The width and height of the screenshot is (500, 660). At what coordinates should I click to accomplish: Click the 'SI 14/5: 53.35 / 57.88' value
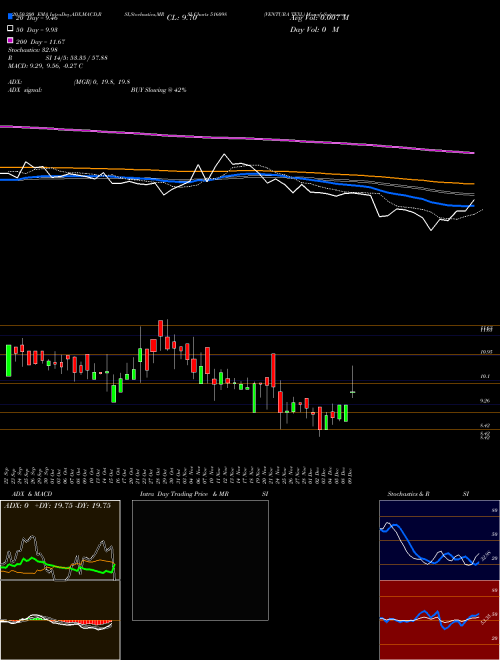[76, 58]
